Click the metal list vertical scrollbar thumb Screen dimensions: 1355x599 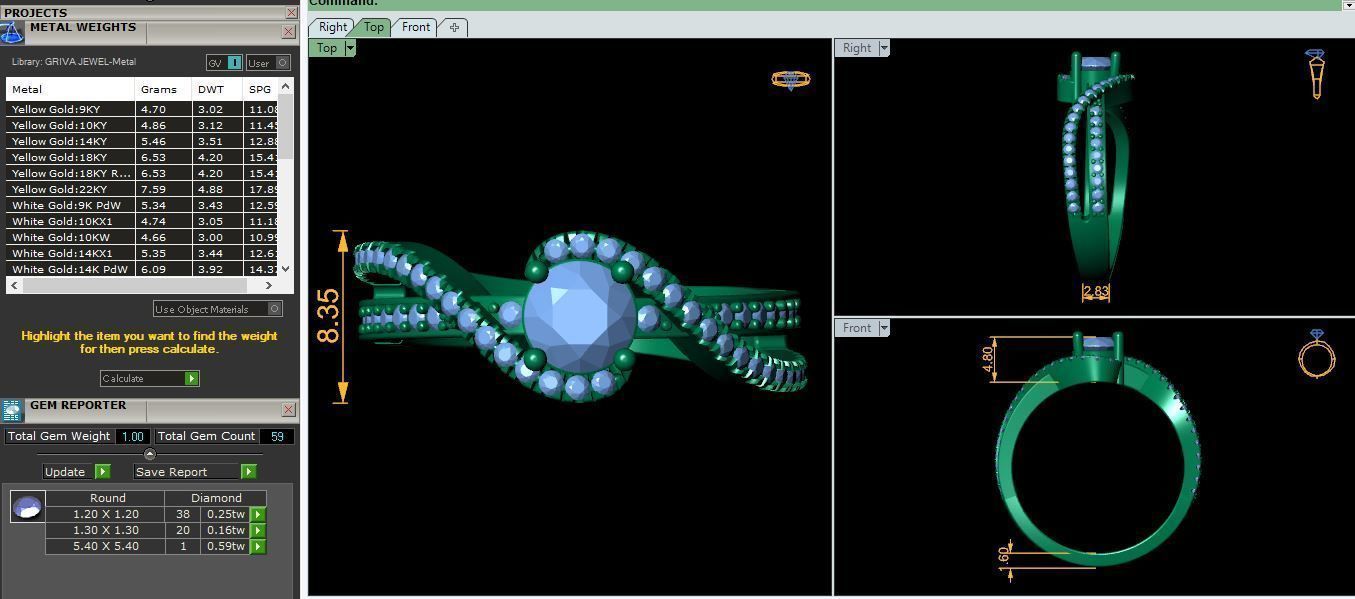pyautogui.click(x=286, y=127)
